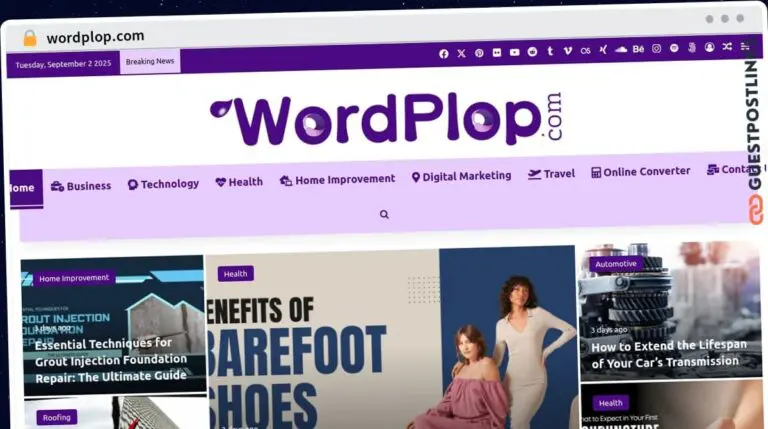The height and width of the screenshot is (429, 768).
Task: Open the Roofing category tag
Action: point(56,418)
